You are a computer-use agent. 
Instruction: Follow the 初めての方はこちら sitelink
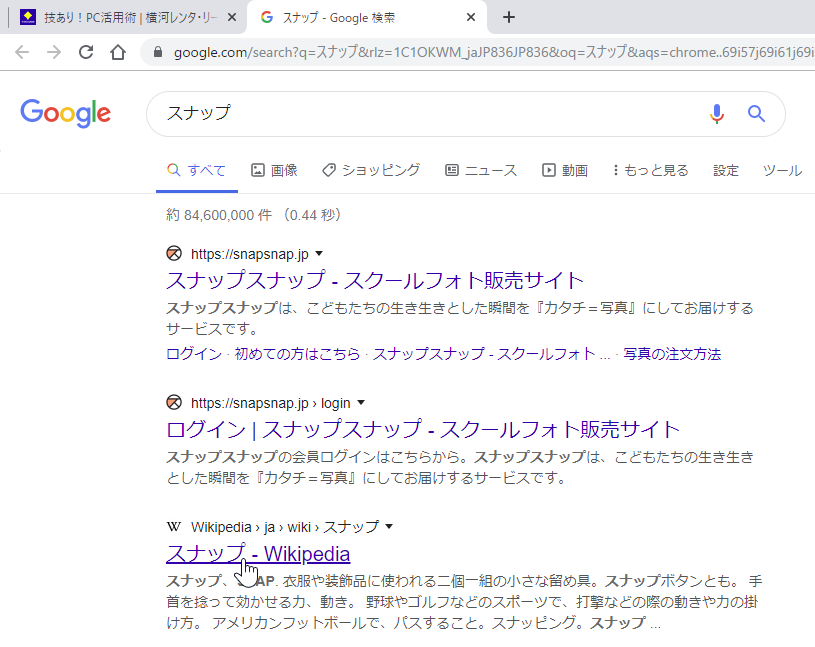(x=297, y=354)
